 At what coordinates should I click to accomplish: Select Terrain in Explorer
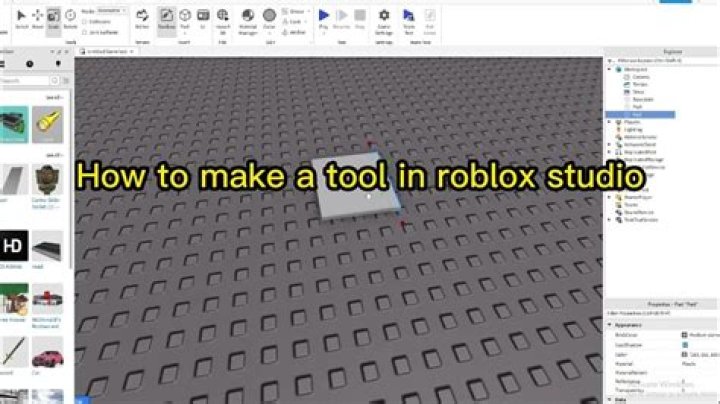pyautogui.click(x=640, y=84)
